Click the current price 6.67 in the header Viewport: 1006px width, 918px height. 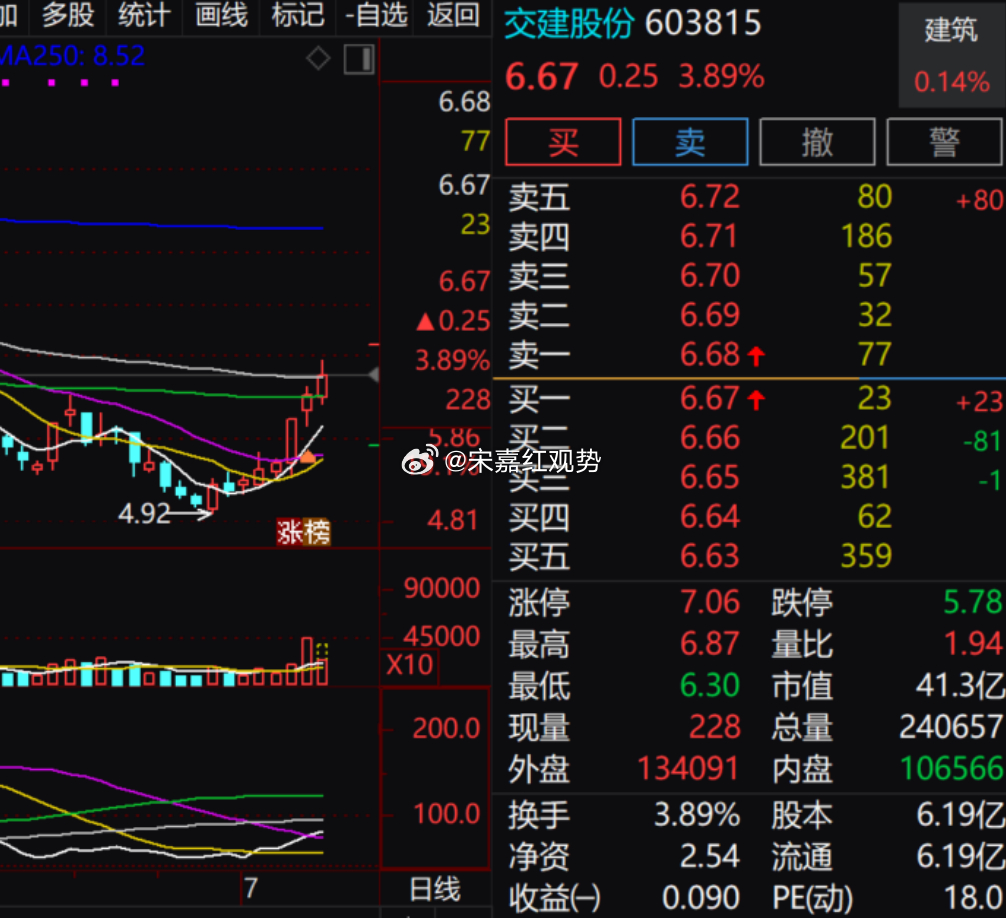tap(541, 76)
